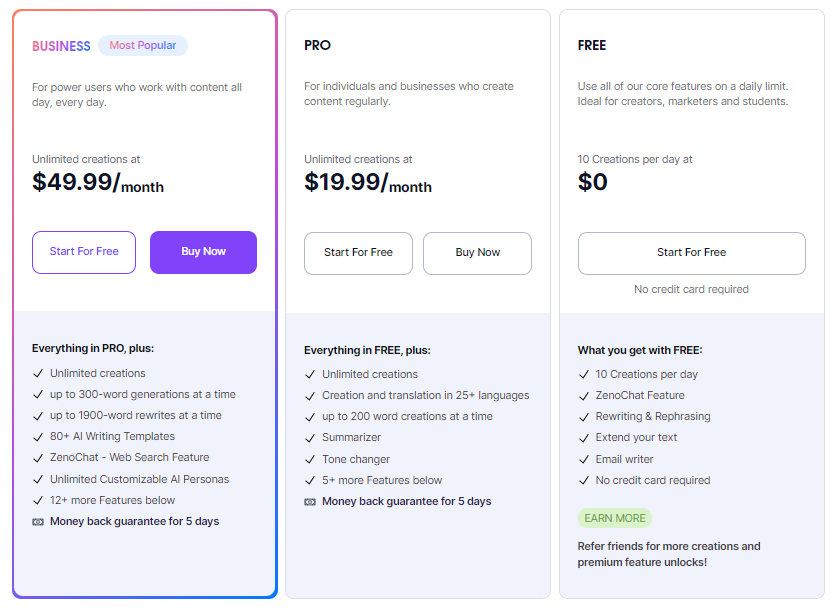This screenshot has height=613, width=833.
Task: Click checkmark next to Unlimited Customizable AI Personas
Action: point(38,480)
